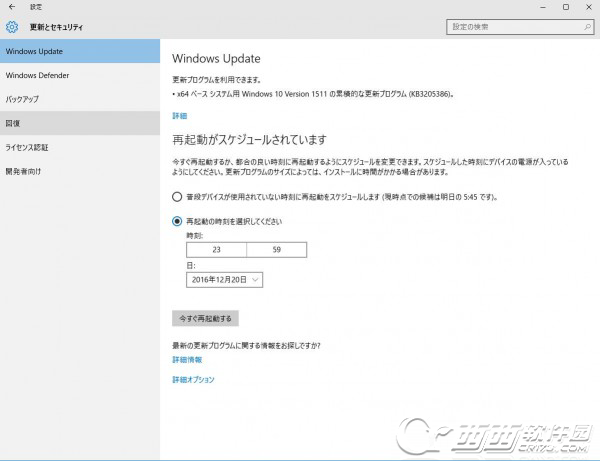Open the date dropdown 2016年12月20日
600x461 pixels.
click(x=225, y=280)
